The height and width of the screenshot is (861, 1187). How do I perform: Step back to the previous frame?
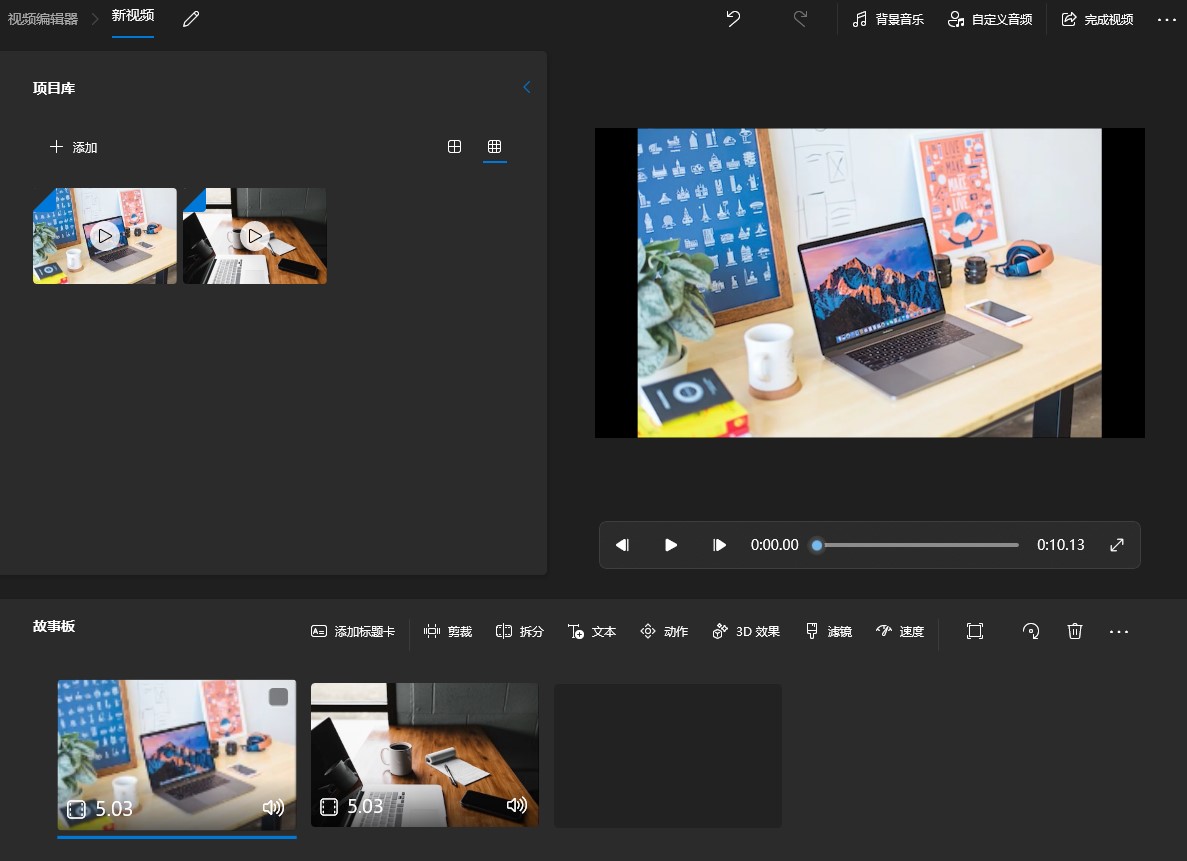click(x=623, y=545)
